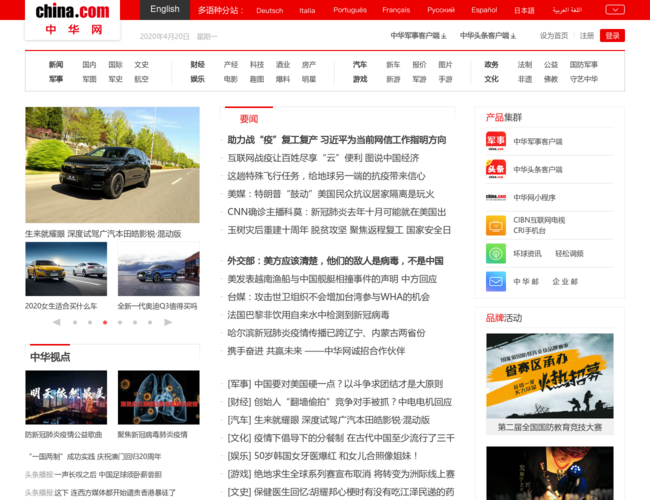650x500 pixels.
Task: Open the 娱乐 navigation category
Action: click(198, 79)
